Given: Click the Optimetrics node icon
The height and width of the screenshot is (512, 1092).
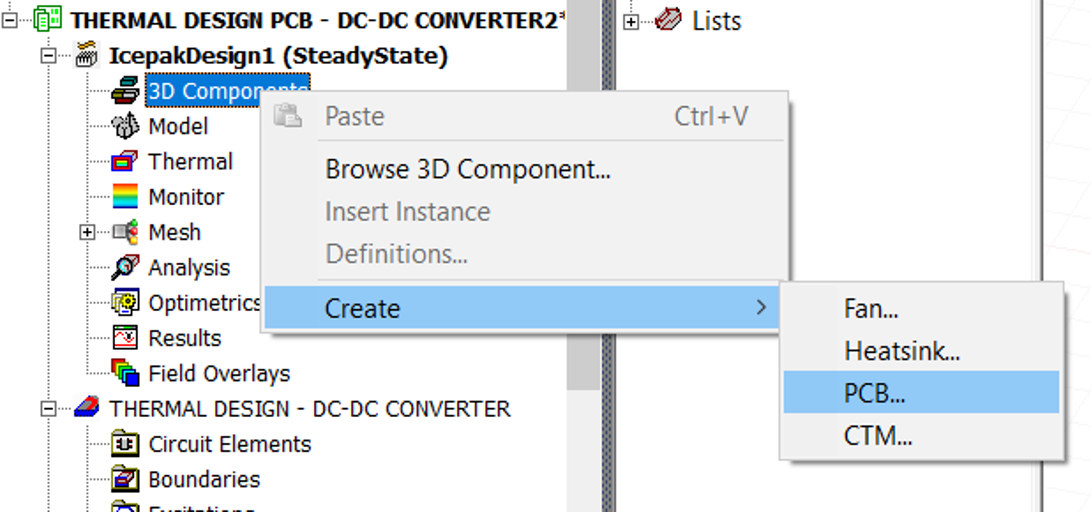Looking at the screenshot, I should tap(125, 303).
